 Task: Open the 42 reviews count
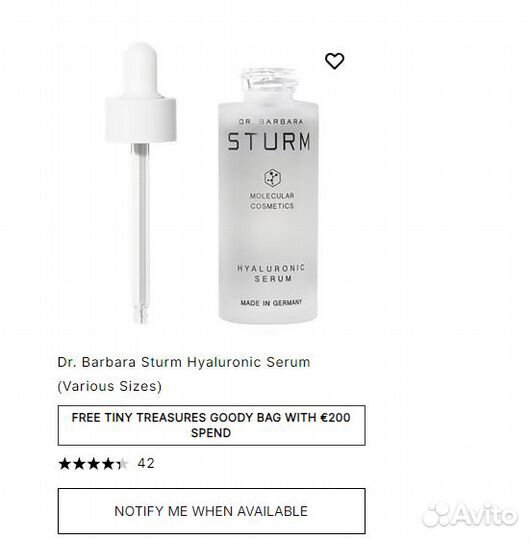click(146, 464)
